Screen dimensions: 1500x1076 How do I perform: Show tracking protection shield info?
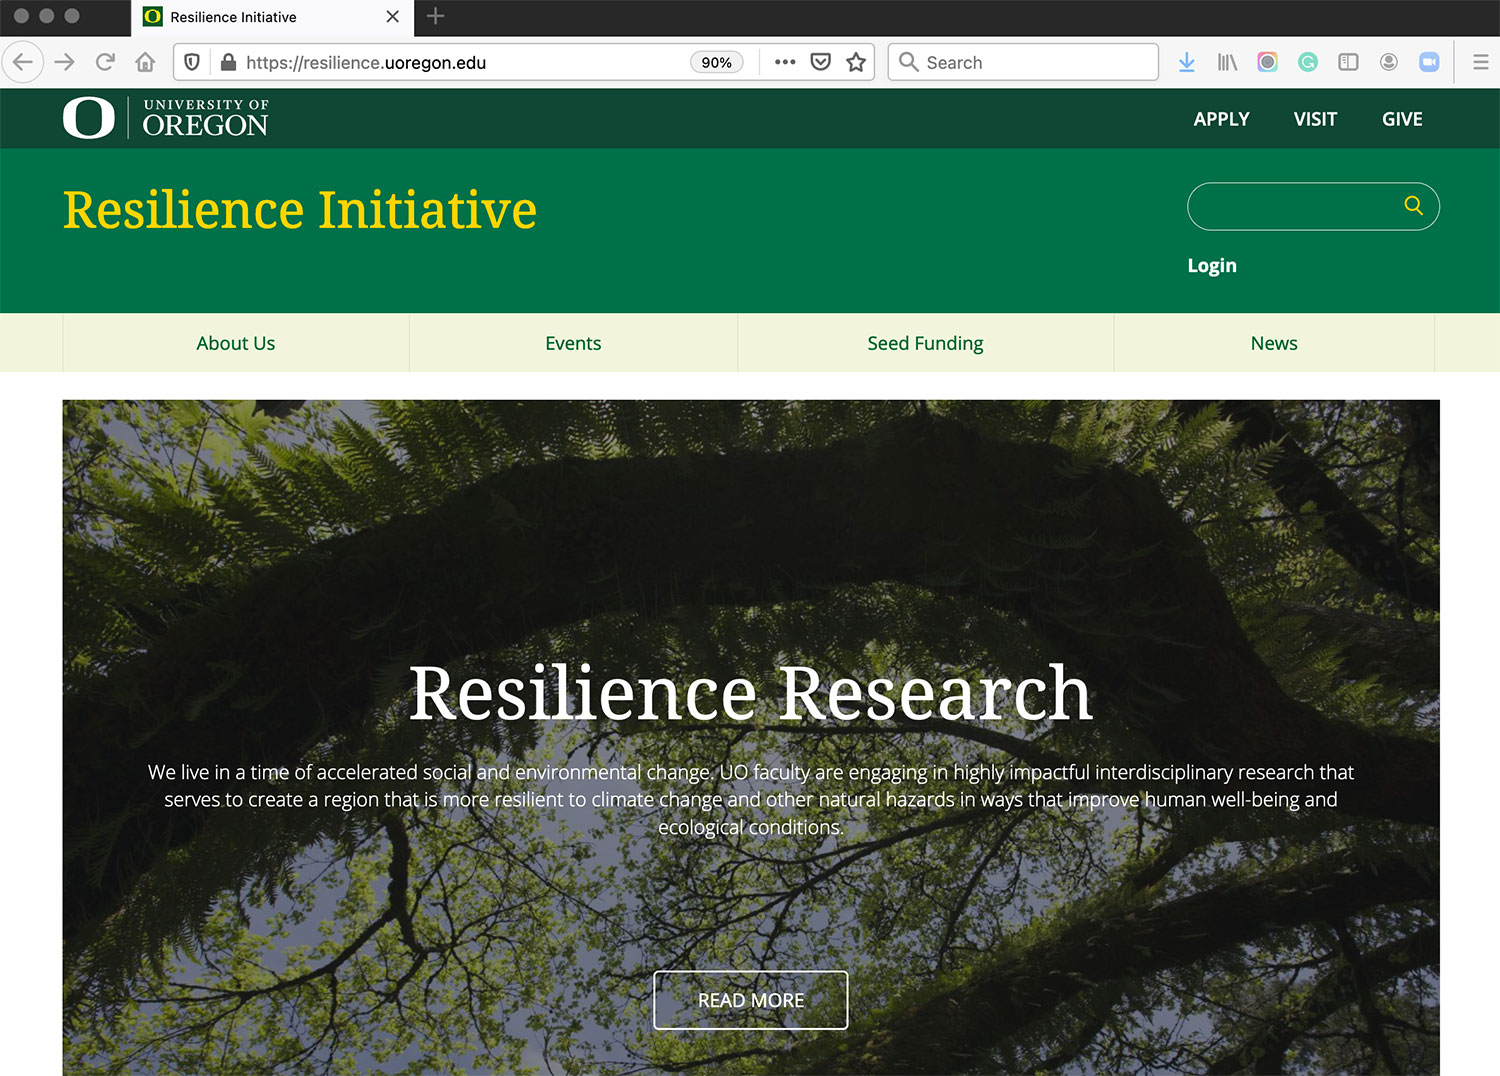coord(192,62)
